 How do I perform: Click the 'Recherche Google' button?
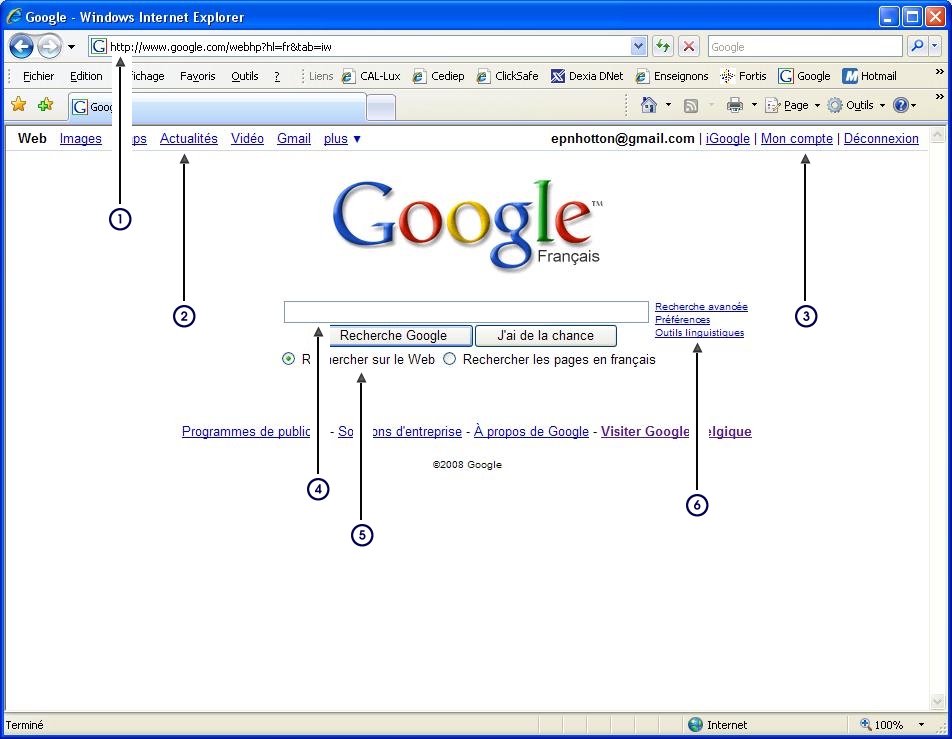pyautogui.click(x=393, y=336)
